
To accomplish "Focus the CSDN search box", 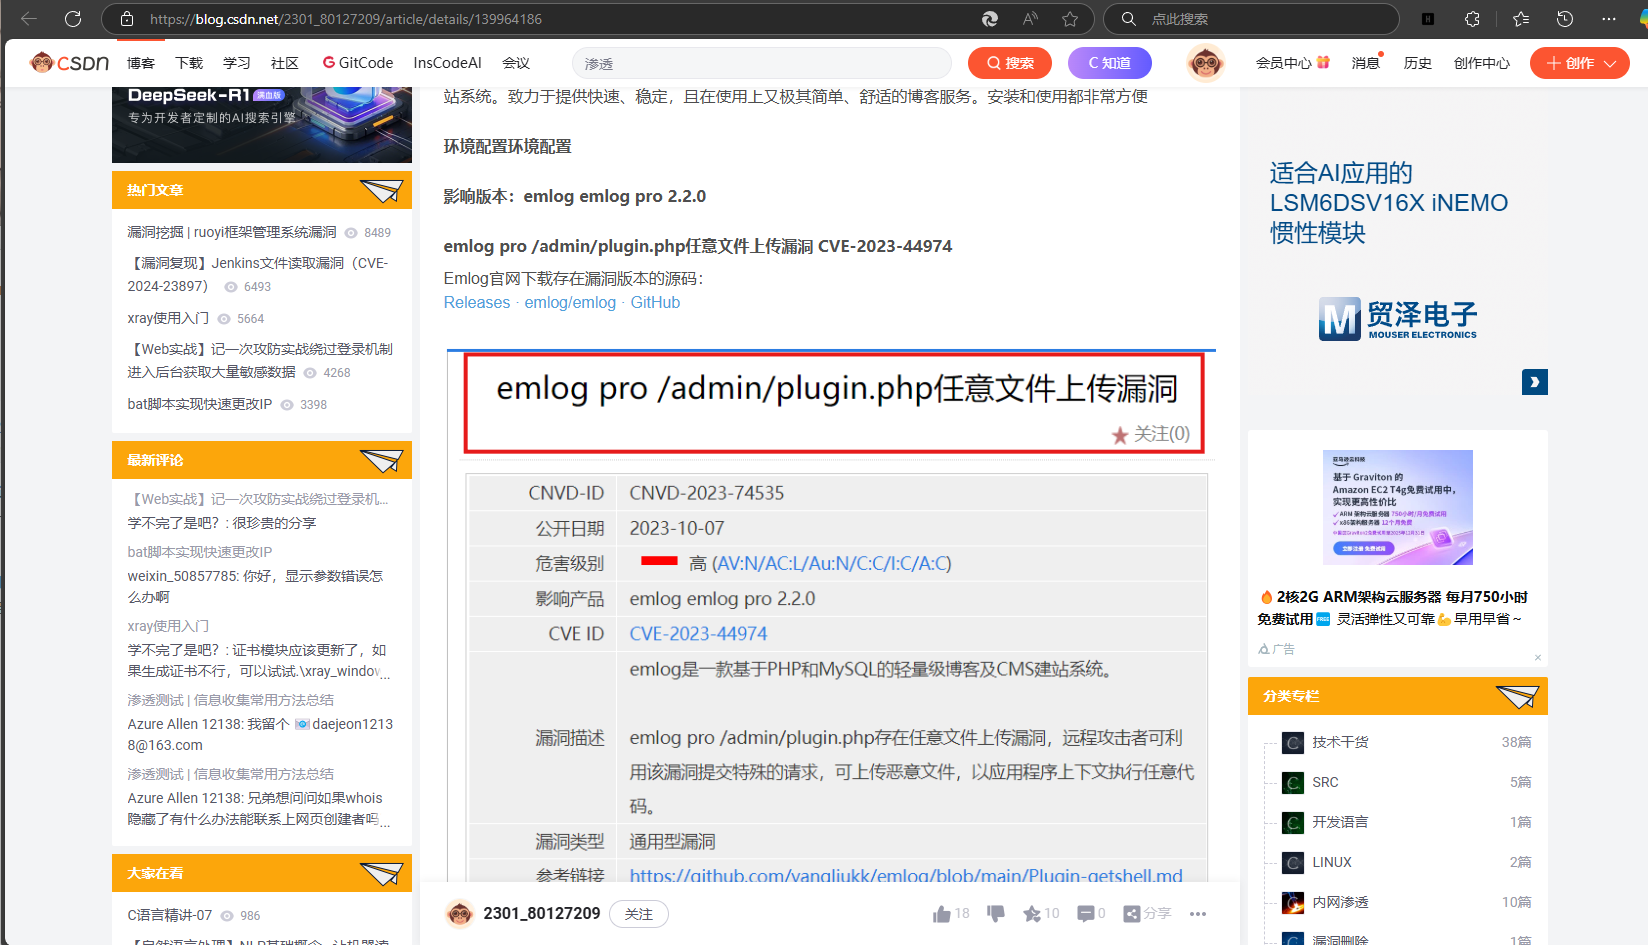I will pos(761,63).
